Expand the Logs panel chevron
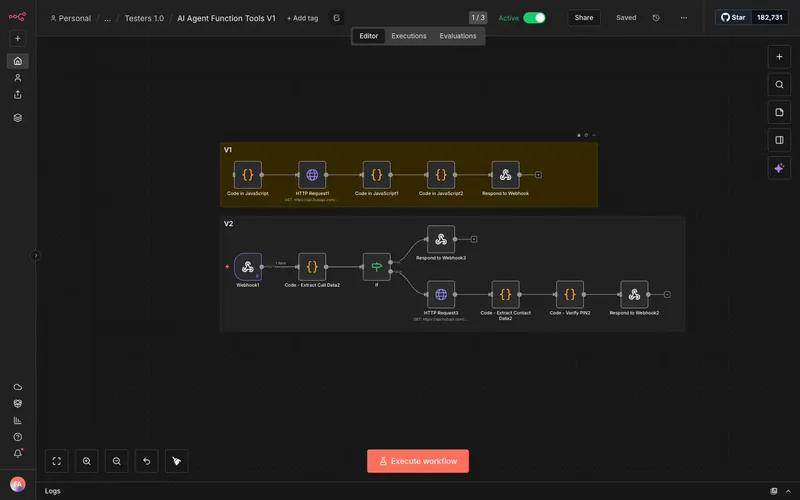 (x=788, y=491)
